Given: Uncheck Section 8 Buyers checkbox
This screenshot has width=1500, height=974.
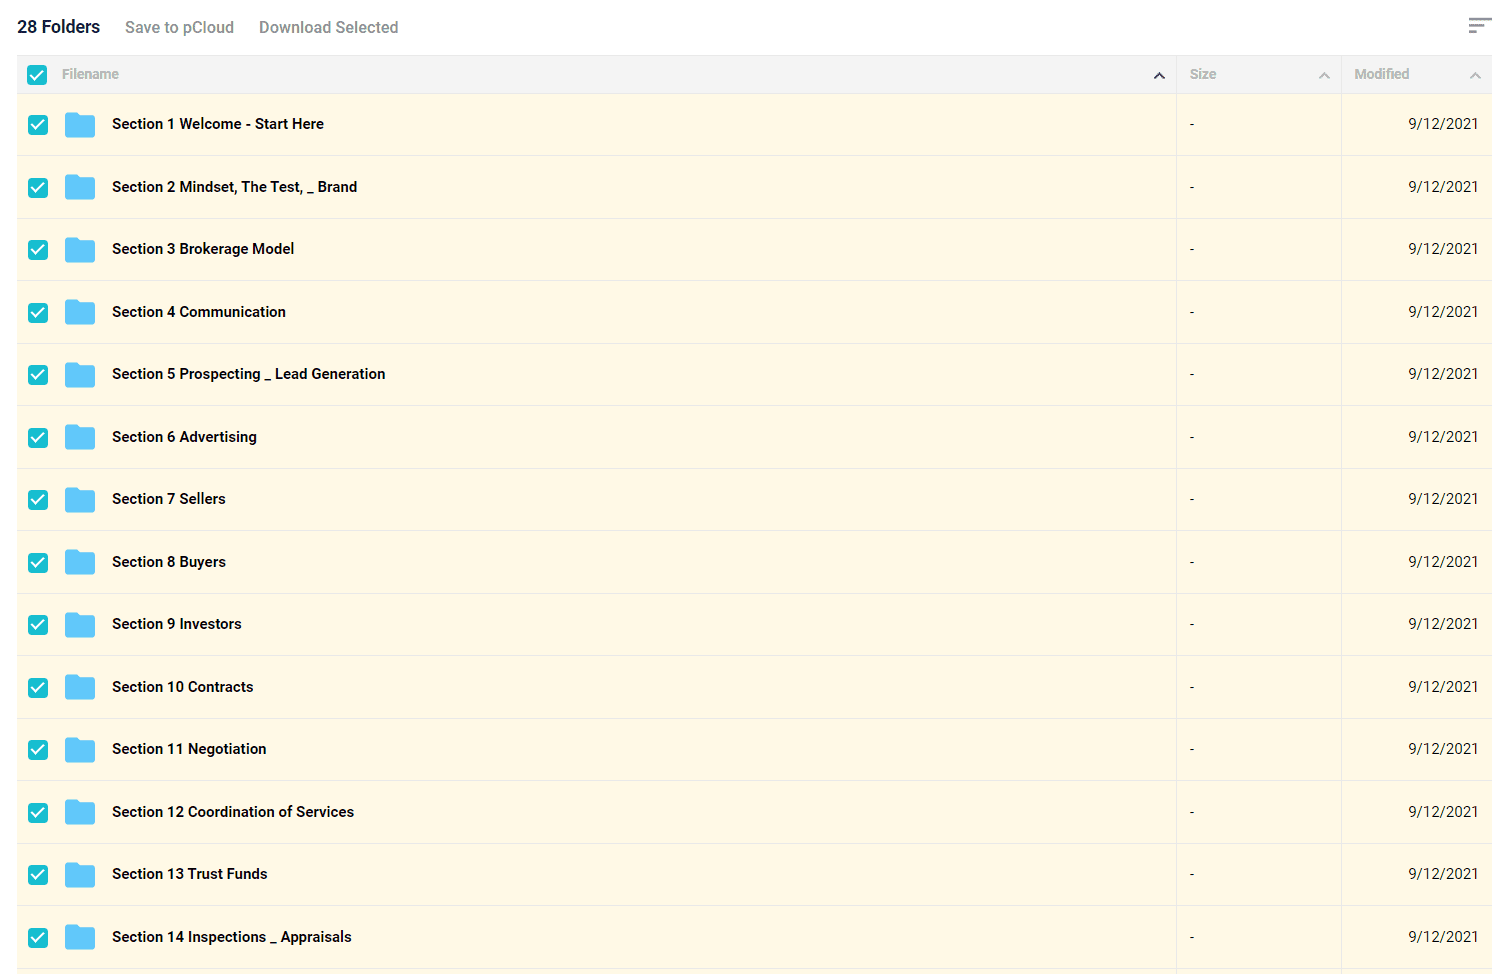Looking at the screenshot, I should point(38,562).
